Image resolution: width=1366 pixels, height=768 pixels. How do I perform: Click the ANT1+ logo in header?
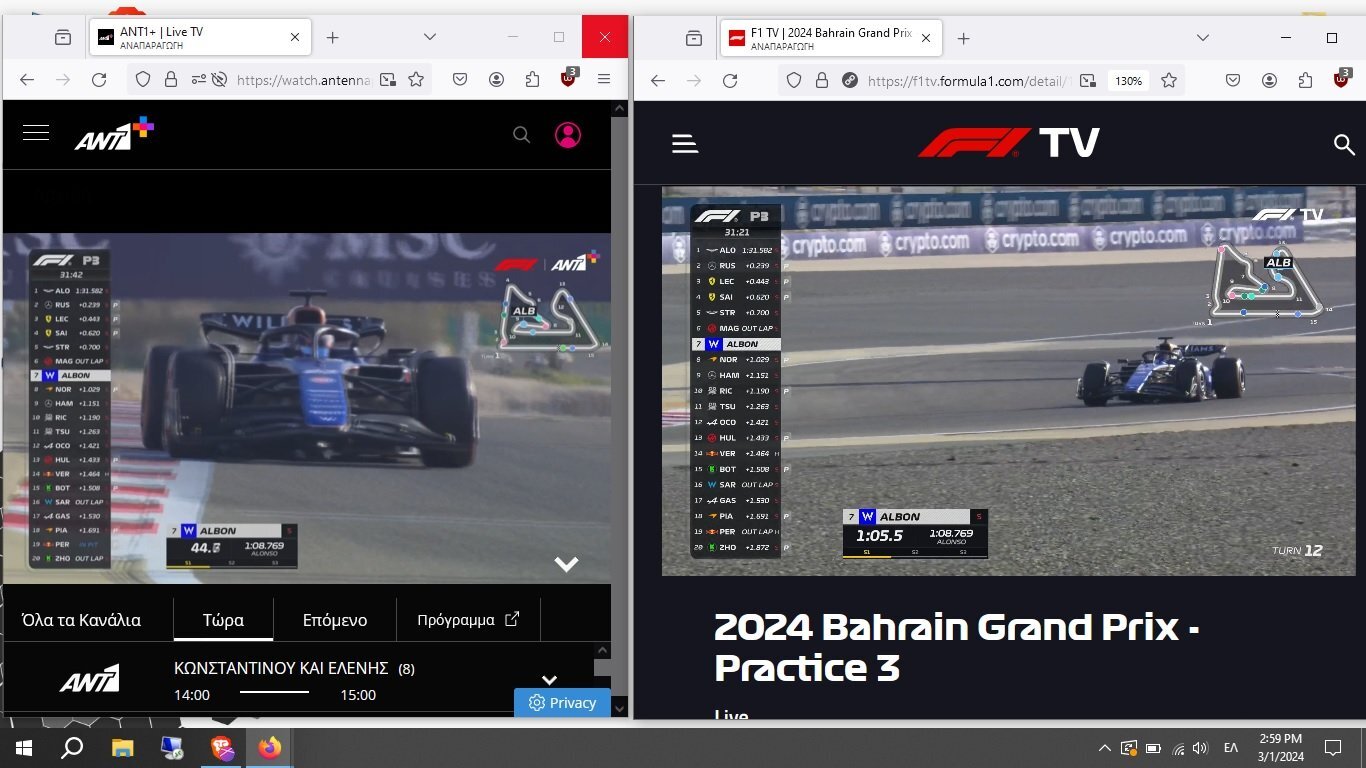[114, 134]
